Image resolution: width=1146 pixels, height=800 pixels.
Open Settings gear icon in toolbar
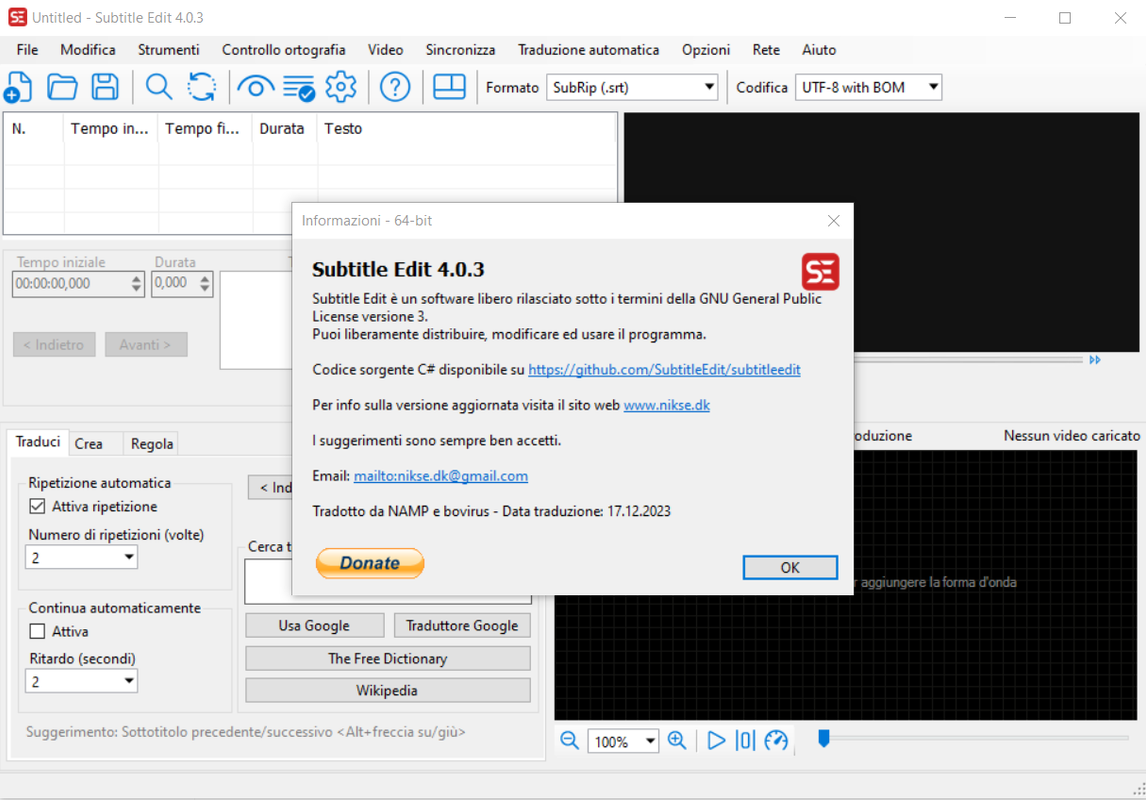tap(341, 87)
